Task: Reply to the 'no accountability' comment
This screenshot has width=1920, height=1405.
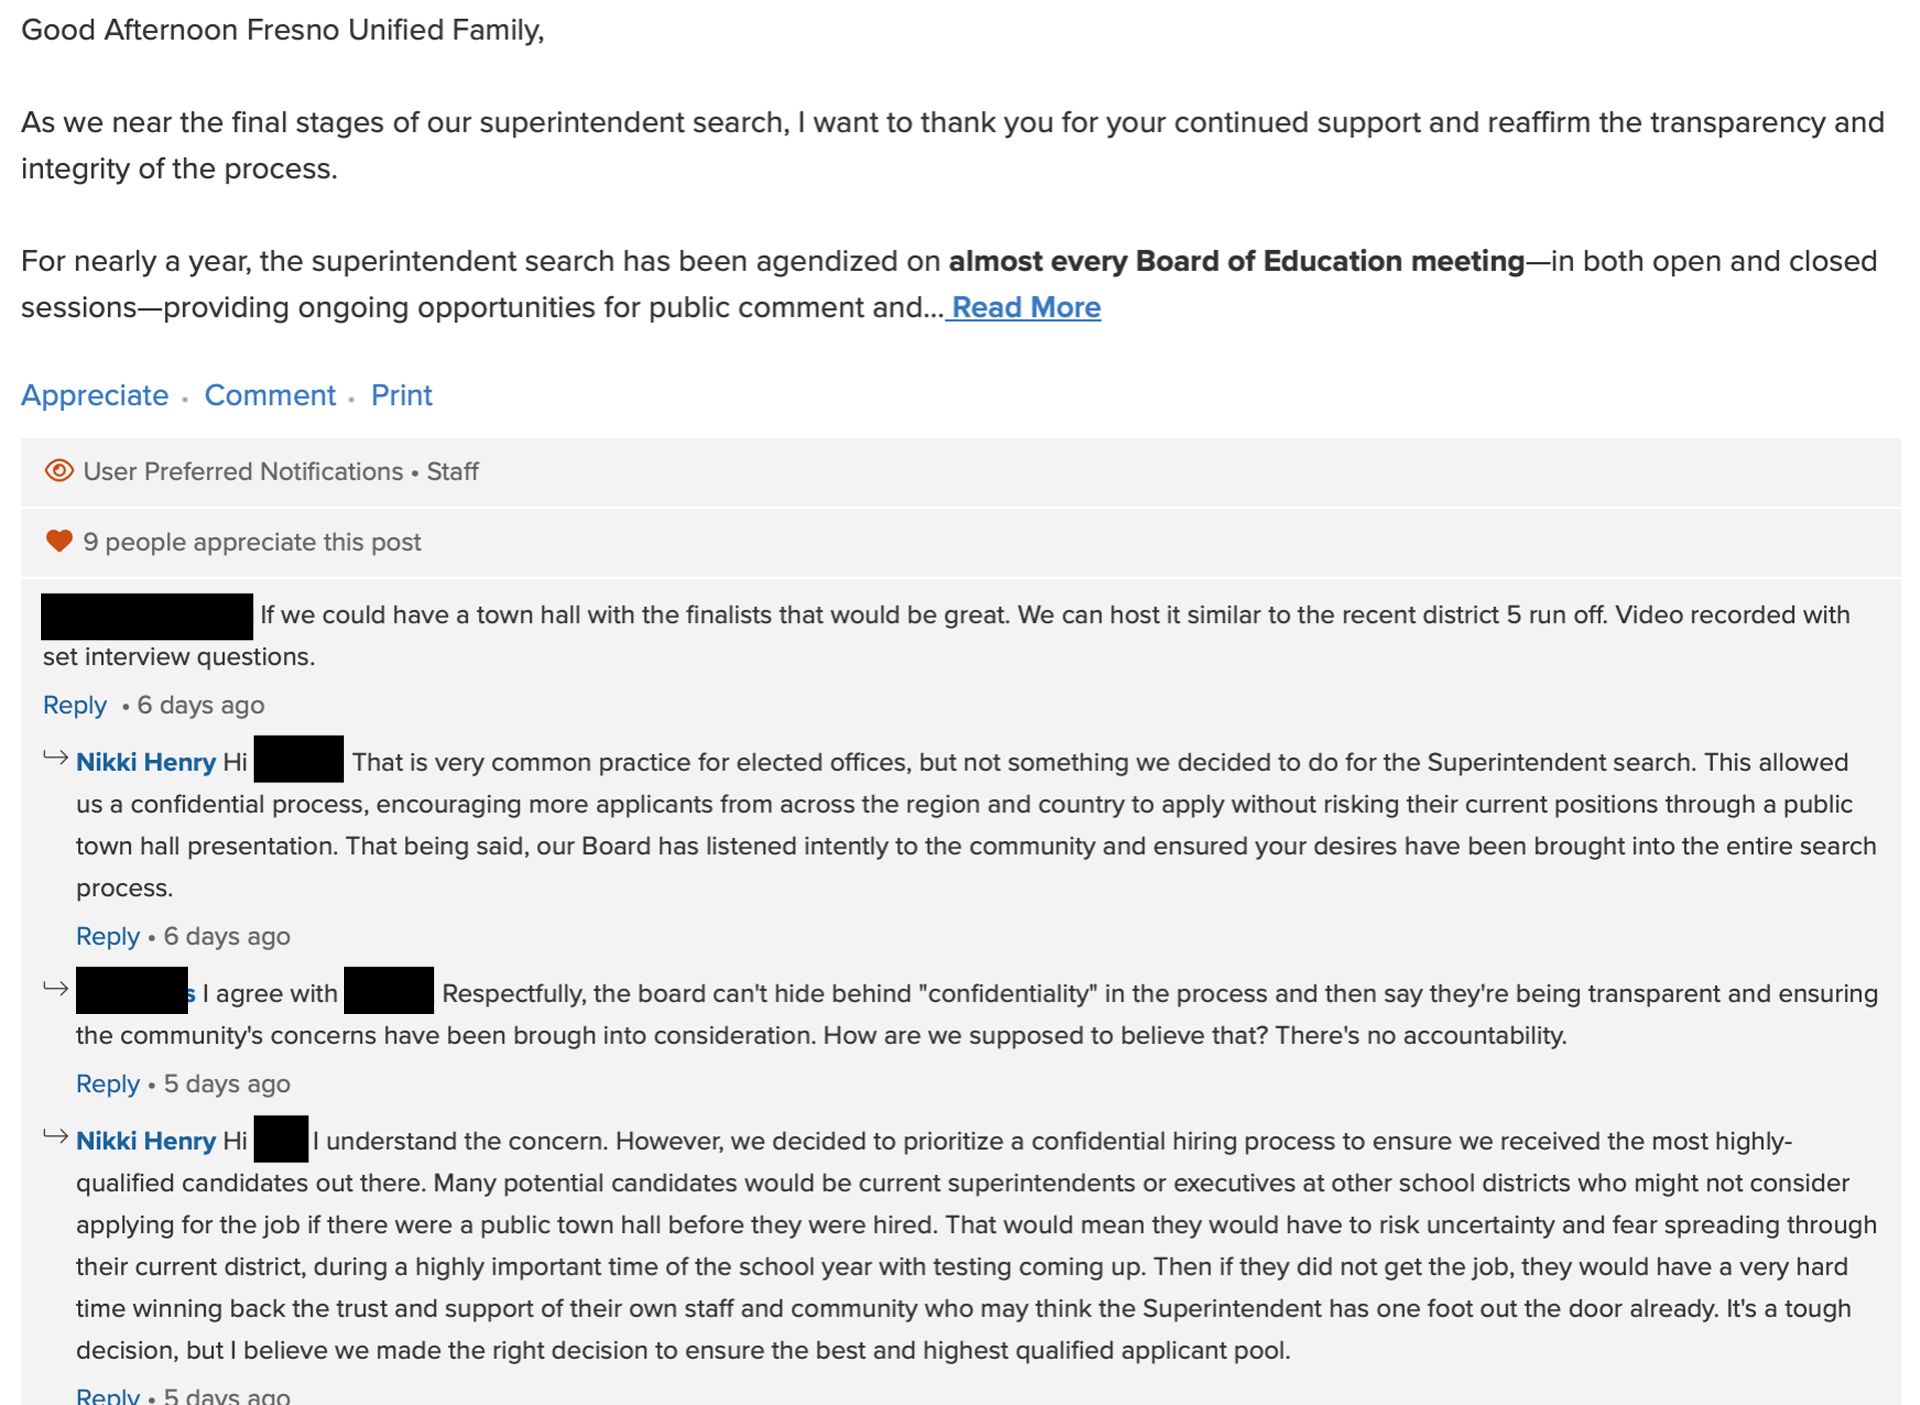Action: click(x=107, y=1084)
